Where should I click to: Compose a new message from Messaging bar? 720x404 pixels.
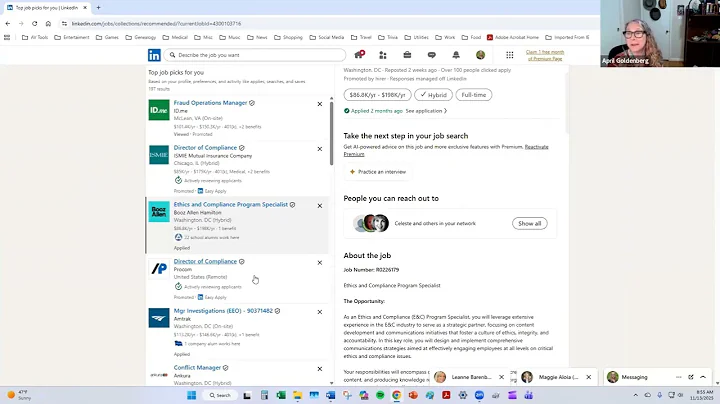691,377
